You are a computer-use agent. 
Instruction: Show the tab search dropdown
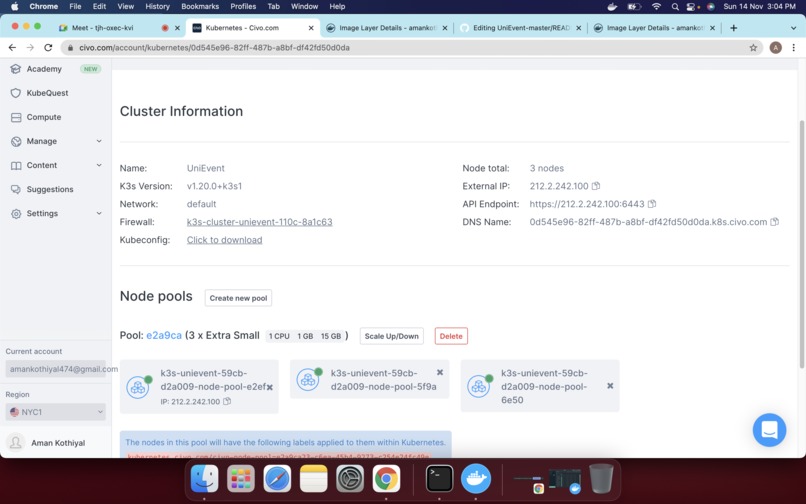793,28
